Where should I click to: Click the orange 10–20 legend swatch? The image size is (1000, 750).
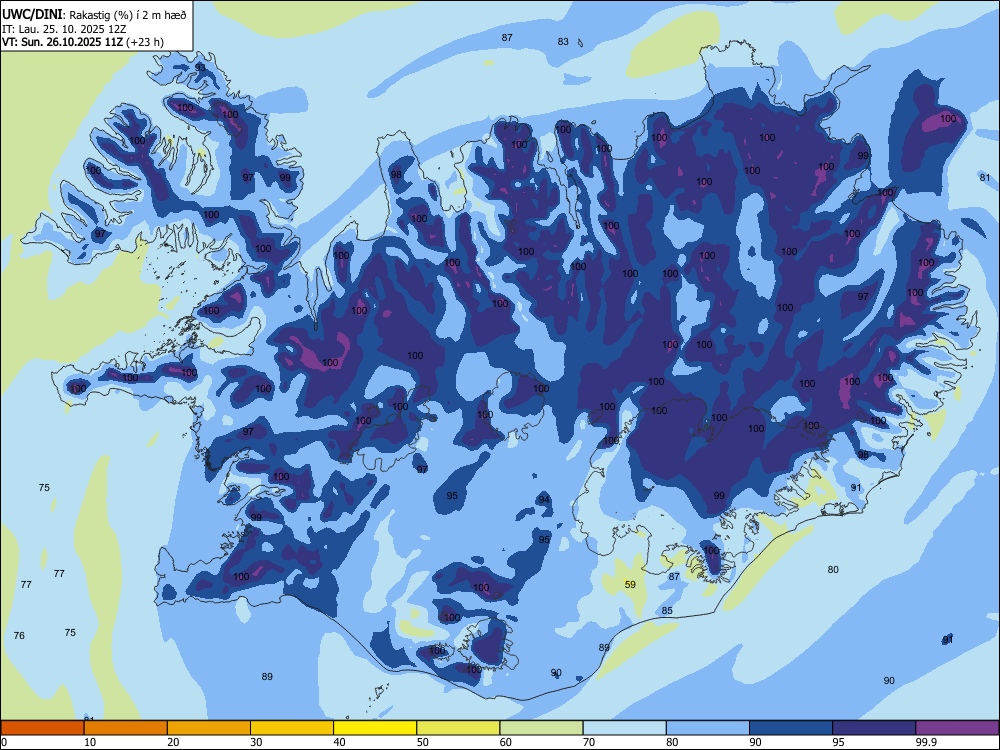(x=126, y=728)
